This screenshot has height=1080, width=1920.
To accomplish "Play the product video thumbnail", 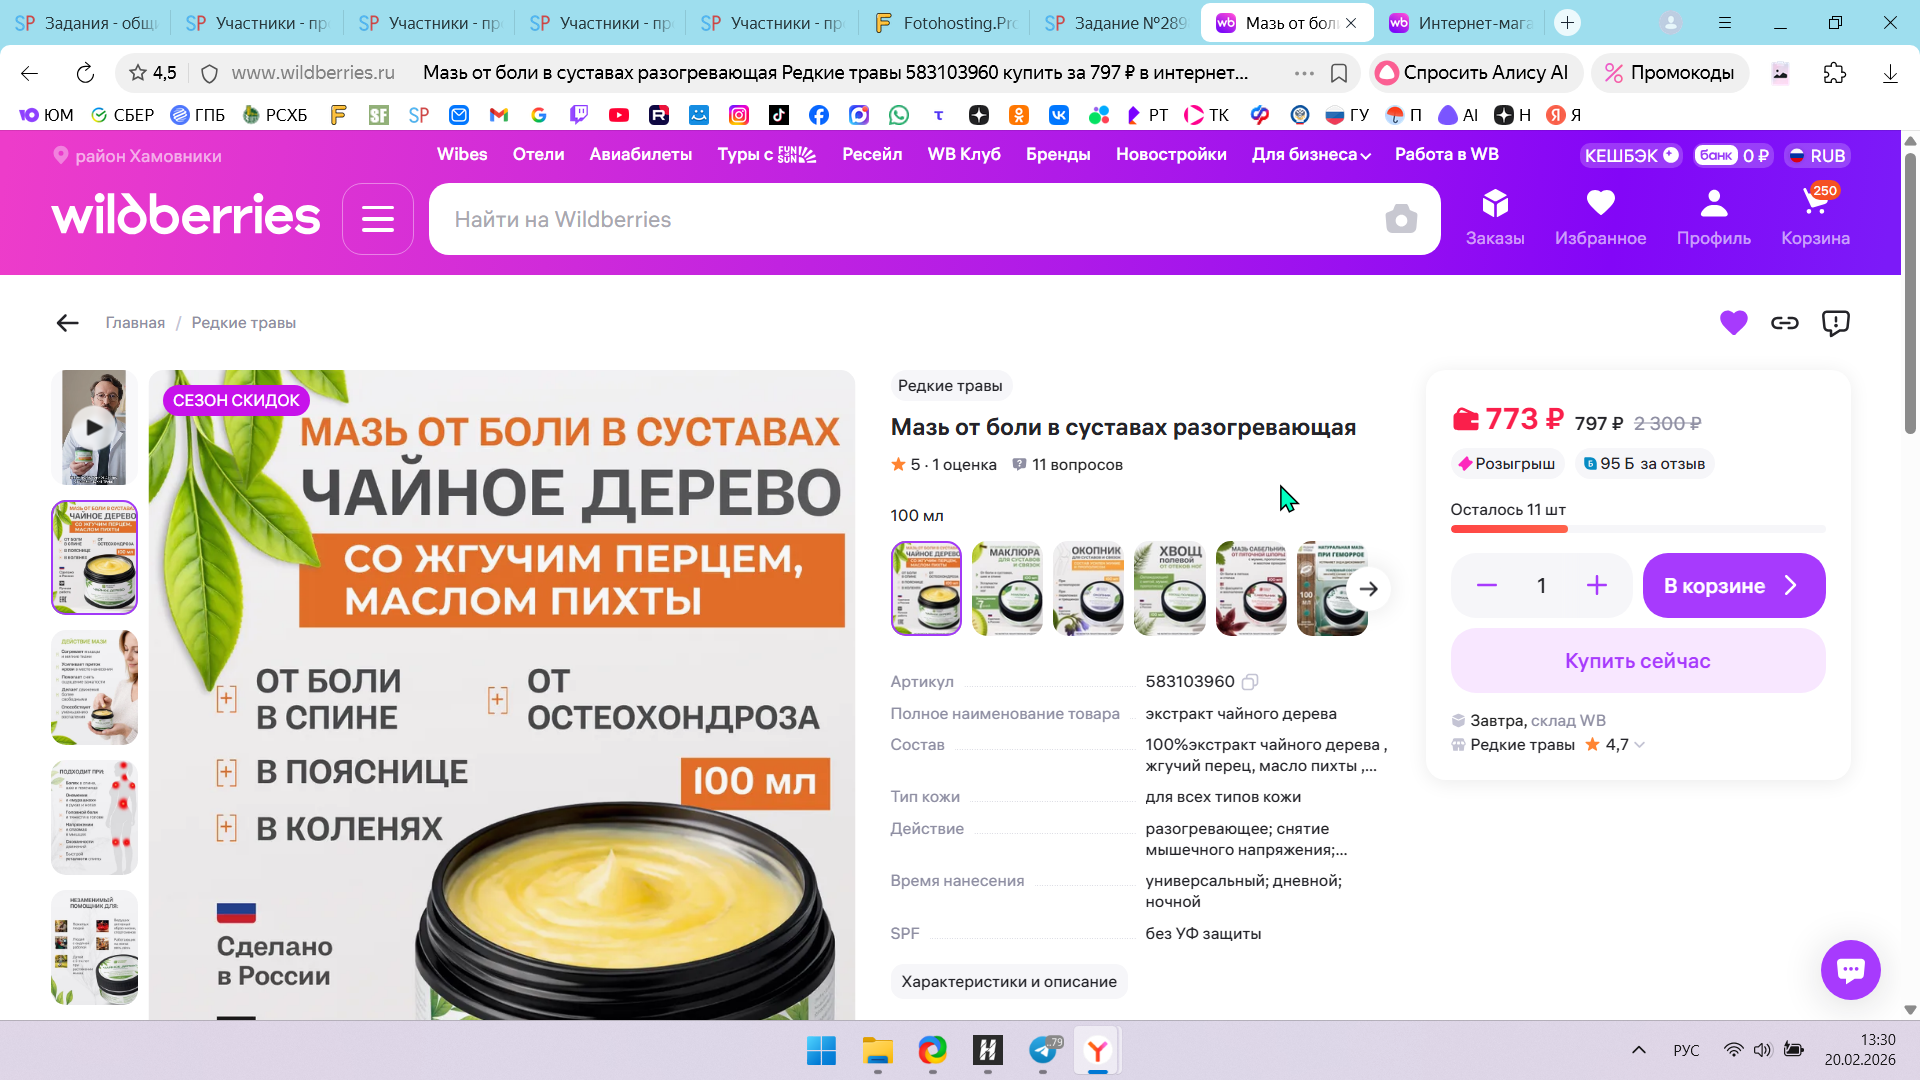I will [94, 427].
